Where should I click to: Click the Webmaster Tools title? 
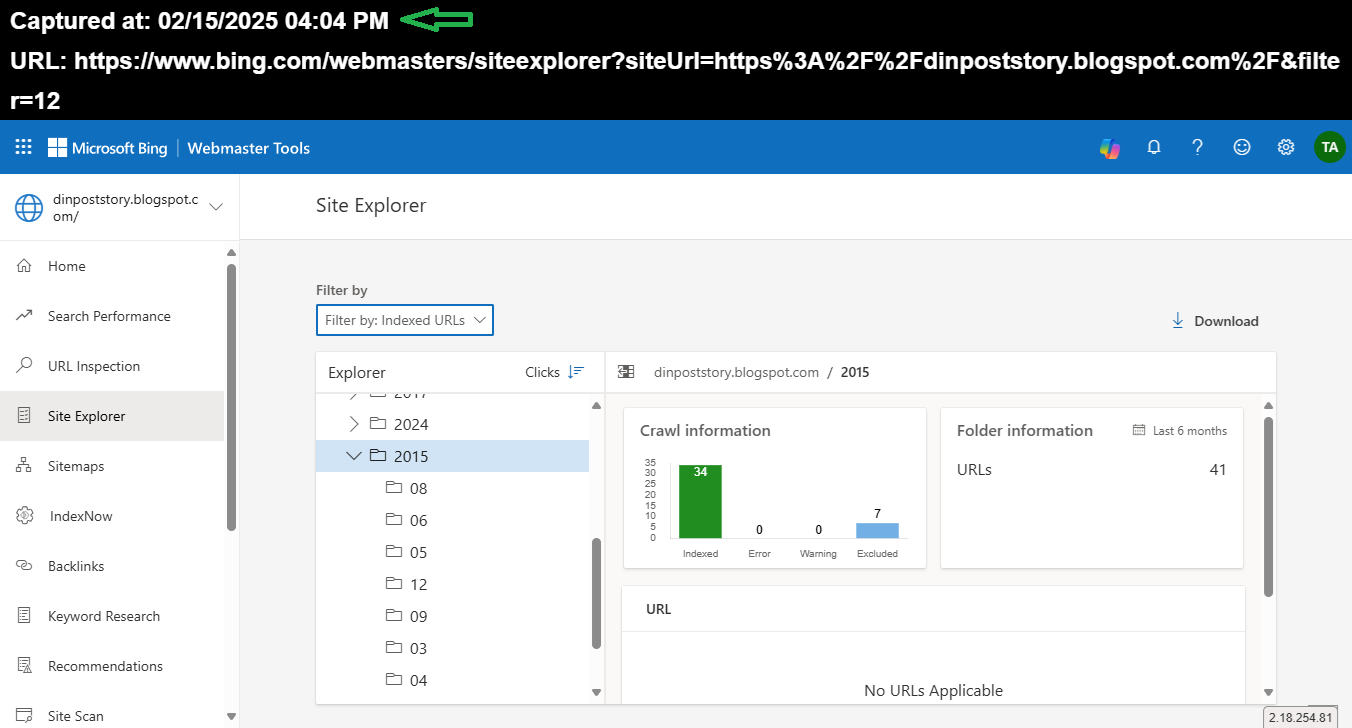pos(249,148)
